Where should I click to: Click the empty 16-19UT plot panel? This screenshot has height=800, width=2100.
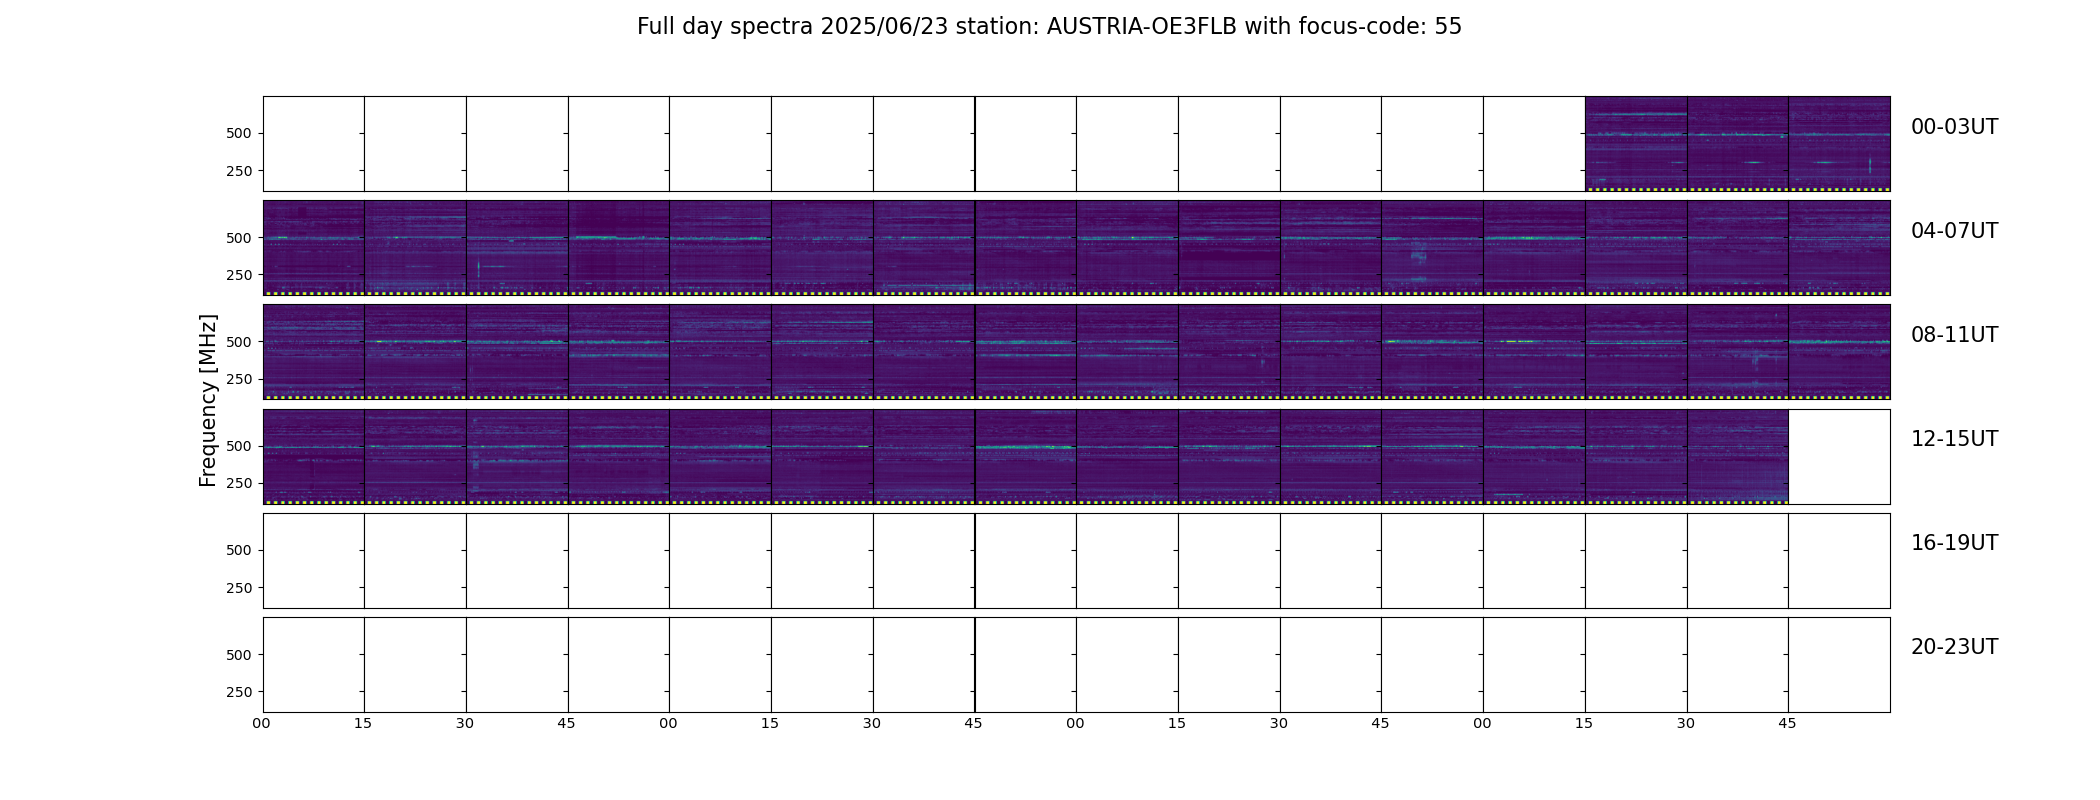1076,560
